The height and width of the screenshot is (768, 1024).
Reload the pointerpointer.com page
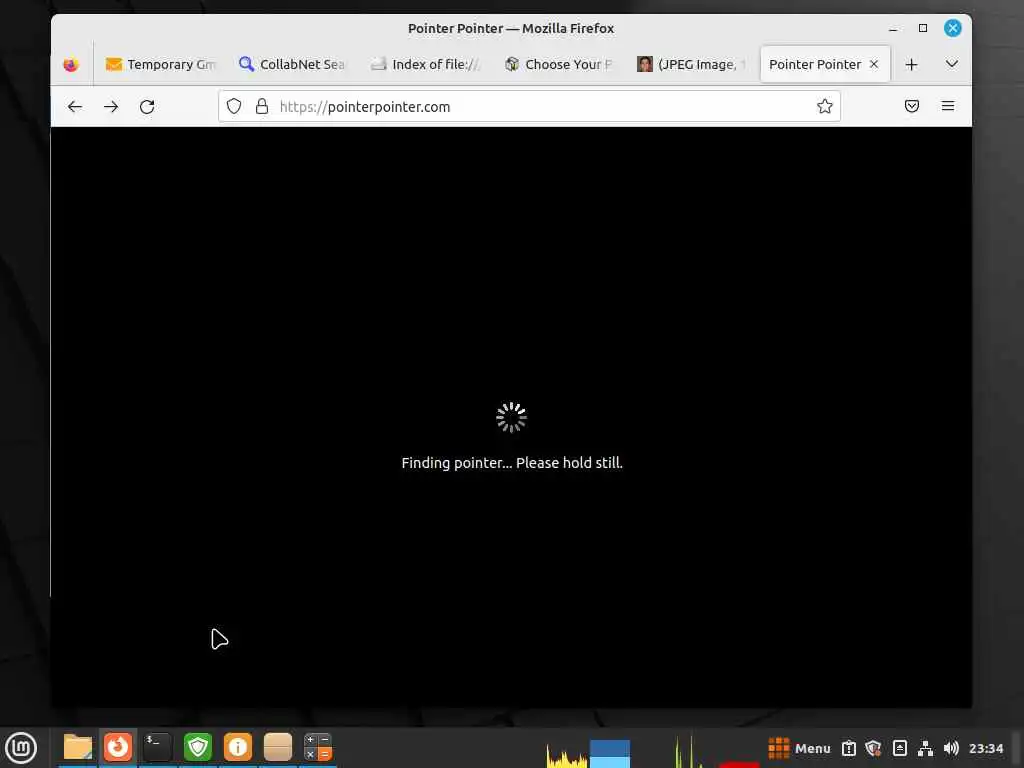point(147,106)
